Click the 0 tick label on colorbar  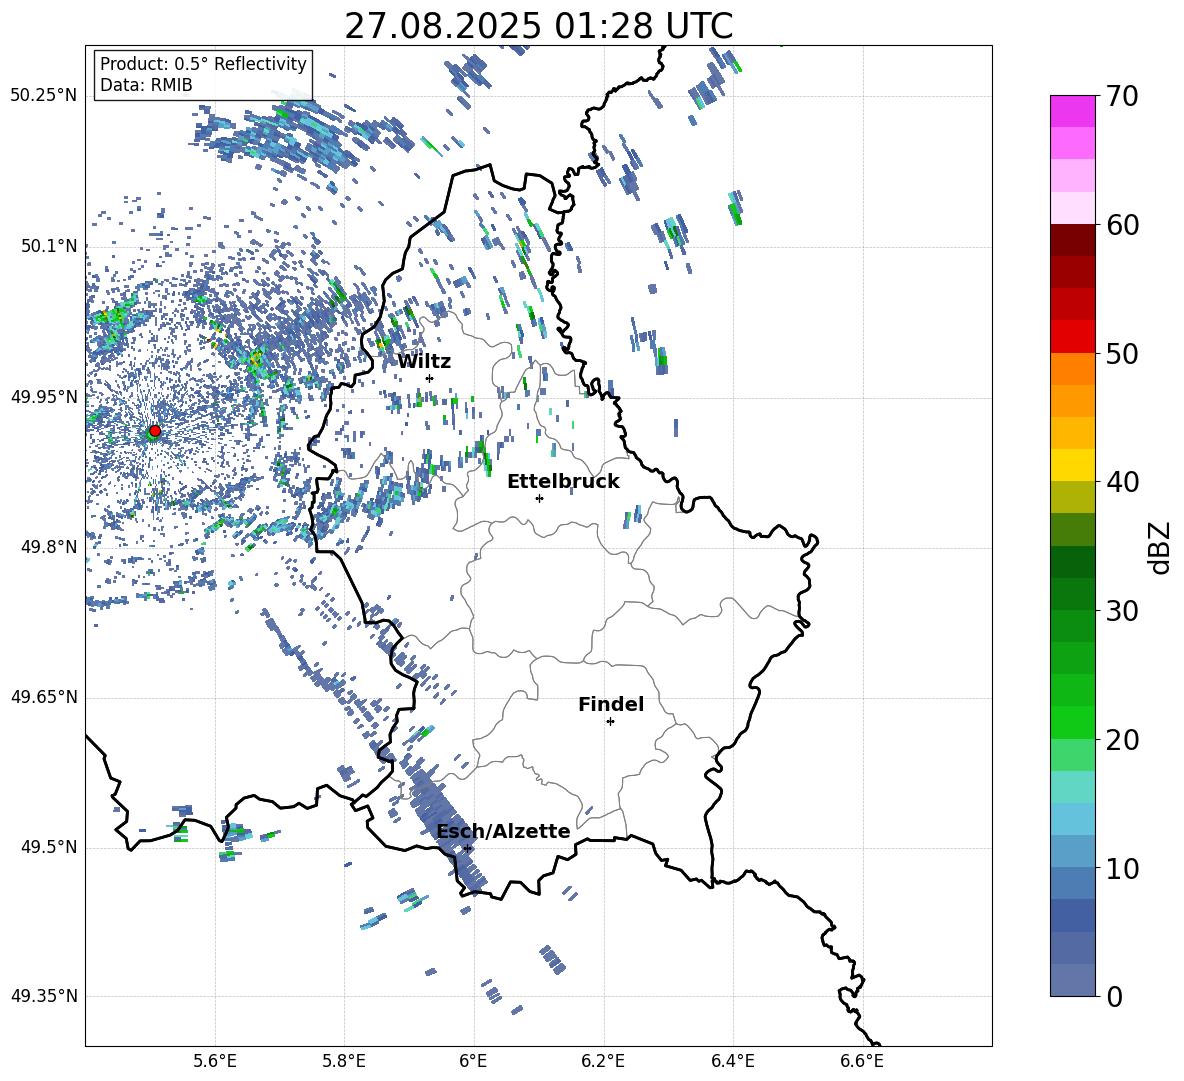point(1113,996)
